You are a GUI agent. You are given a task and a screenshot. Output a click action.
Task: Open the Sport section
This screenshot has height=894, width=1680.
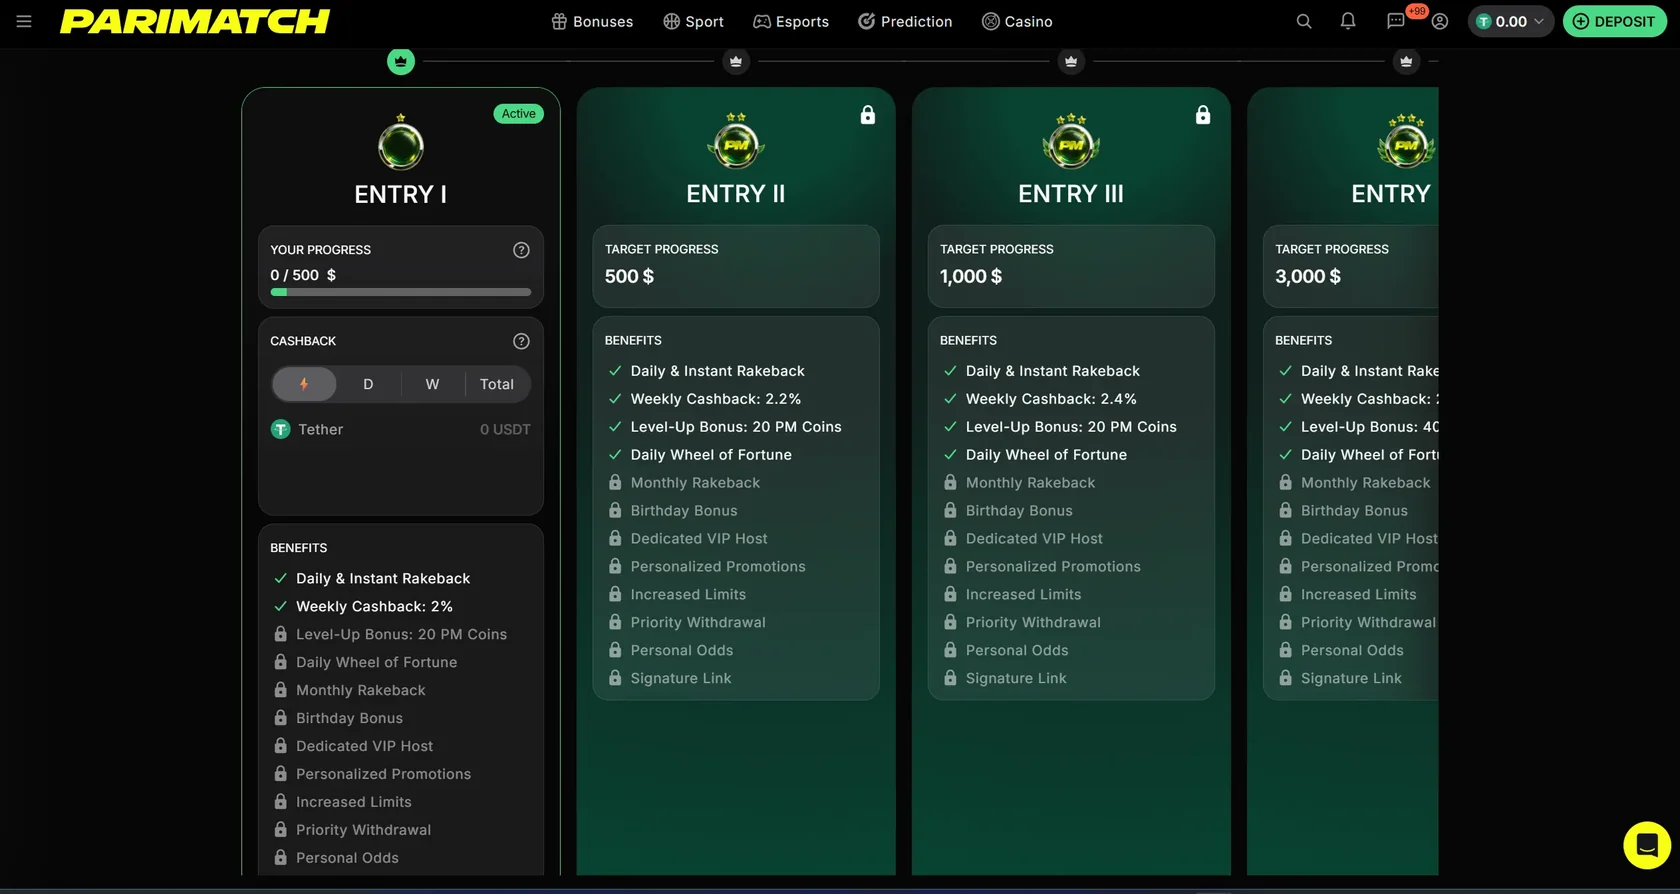point(693,21)
